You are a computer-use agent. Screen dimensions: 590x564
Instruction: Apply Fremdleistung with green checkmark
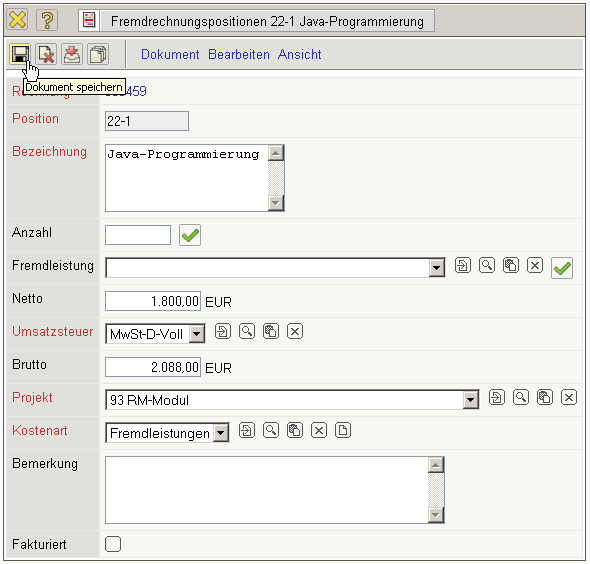coord(562,268)
